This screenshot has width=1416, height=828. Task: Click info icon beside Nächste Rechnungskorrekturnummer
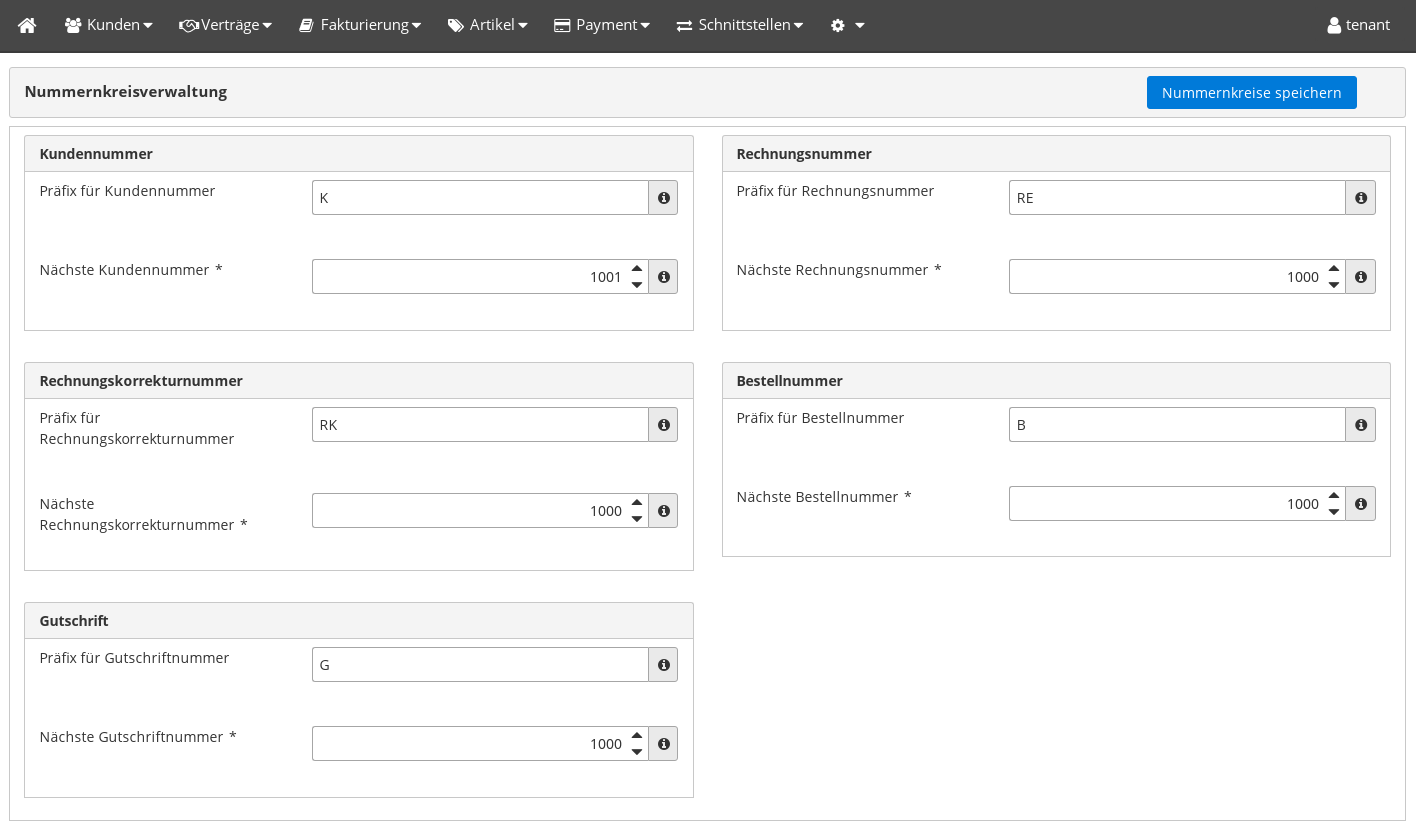coord(663,511)
